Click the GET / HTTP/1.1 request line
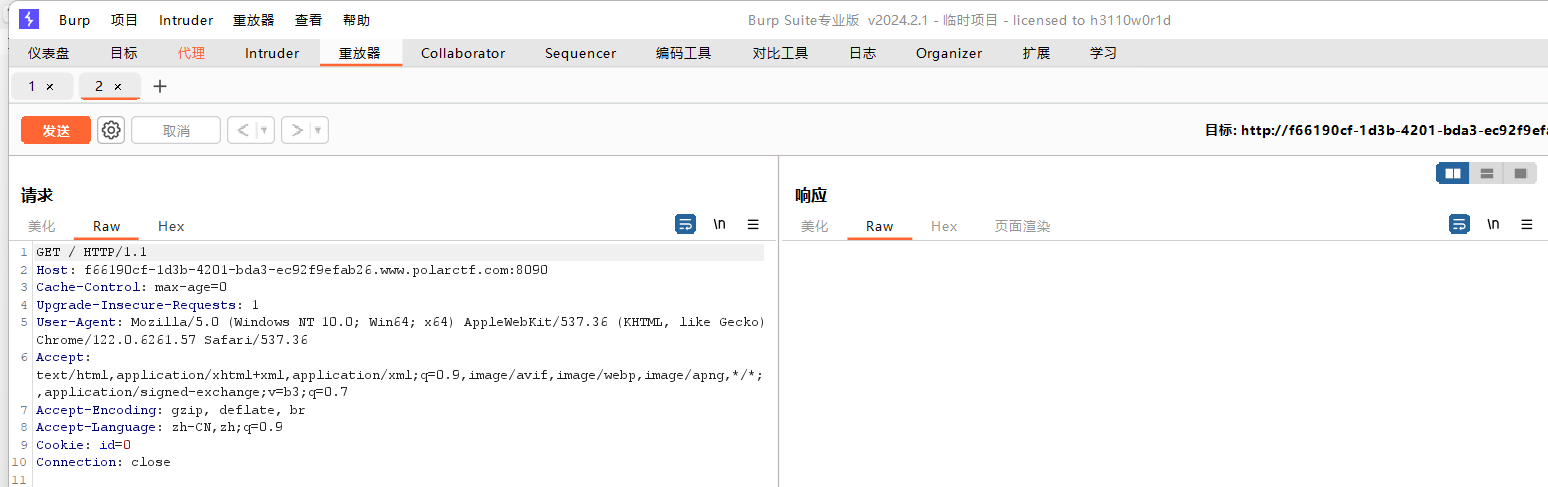1548x487 pixels. [x=91, y=252]
